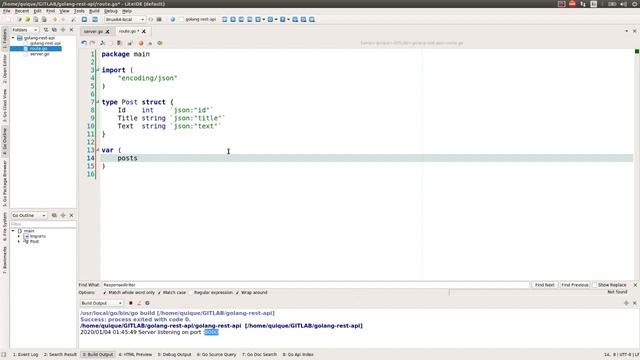
Task: Click the paste icon in editor toolbar
Action: pos(119,43)
